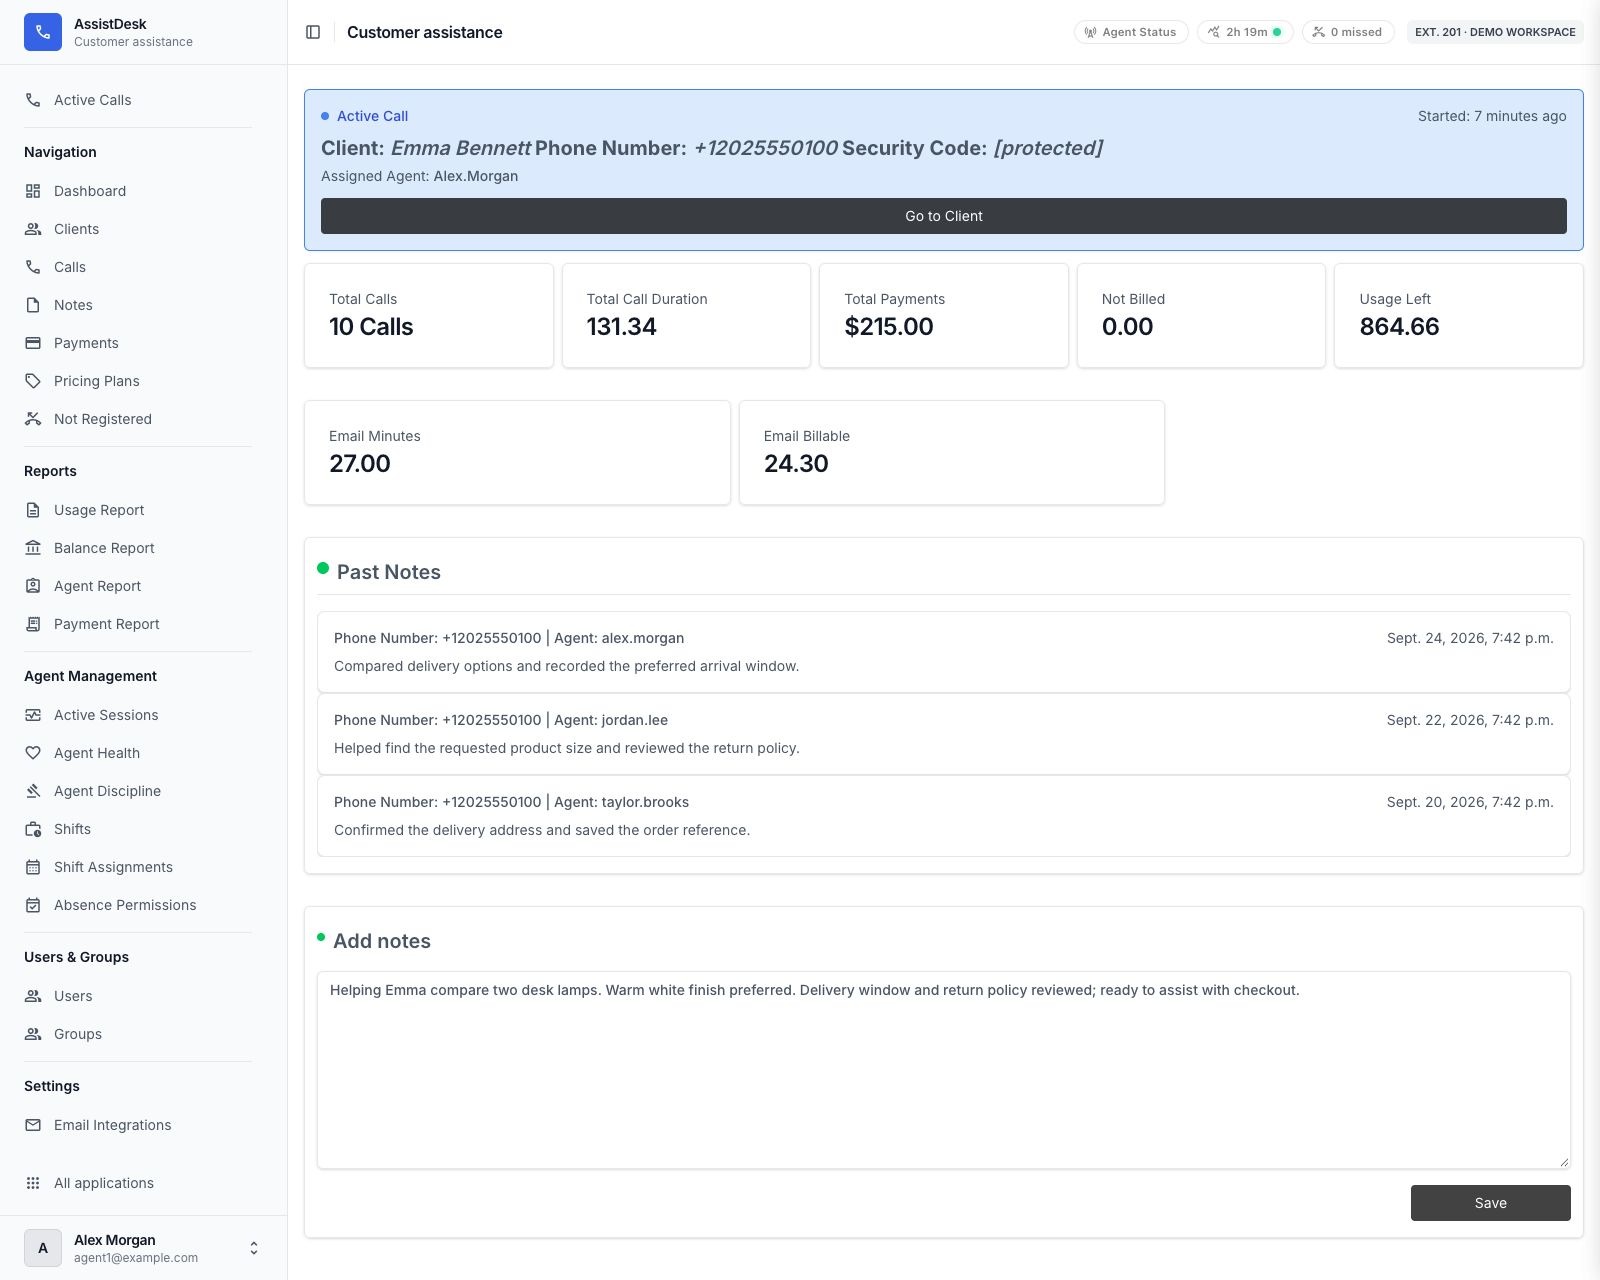Click the Go to Client button
Image resolution: width=1600 pixels, height=1280 pixels.
click(x=943, y=216)
